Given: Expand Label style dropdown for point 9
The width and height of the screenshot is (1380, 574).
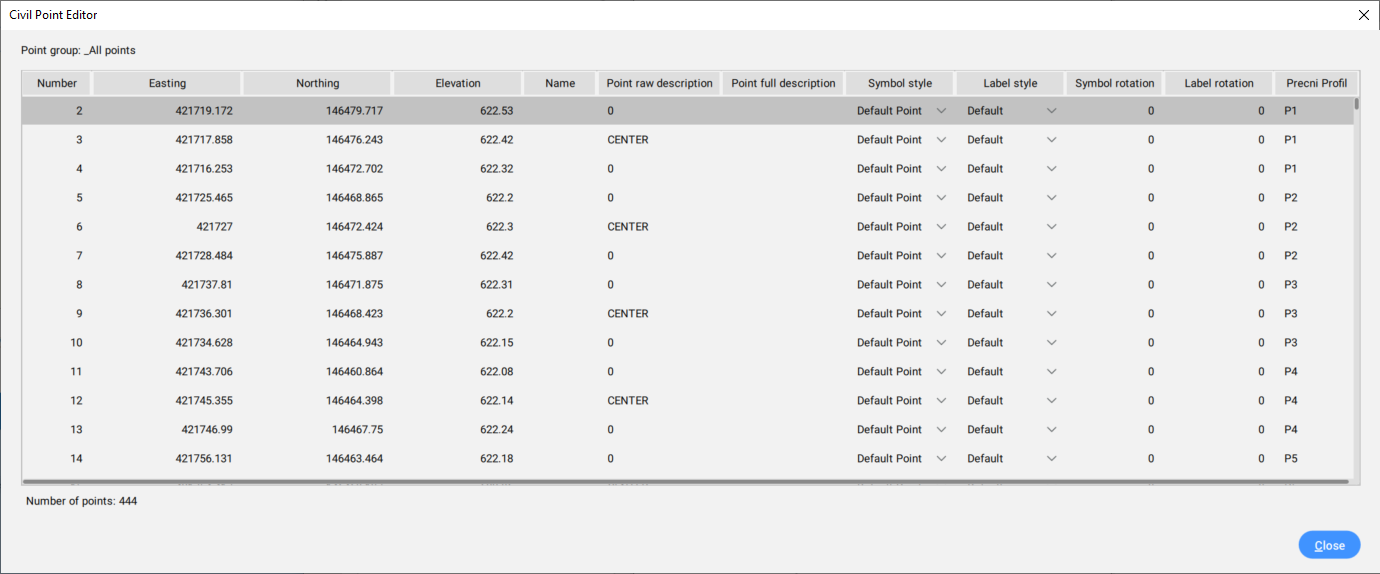Looking at the screenshot, I should pyautogui.click(x=1051, y=314).
